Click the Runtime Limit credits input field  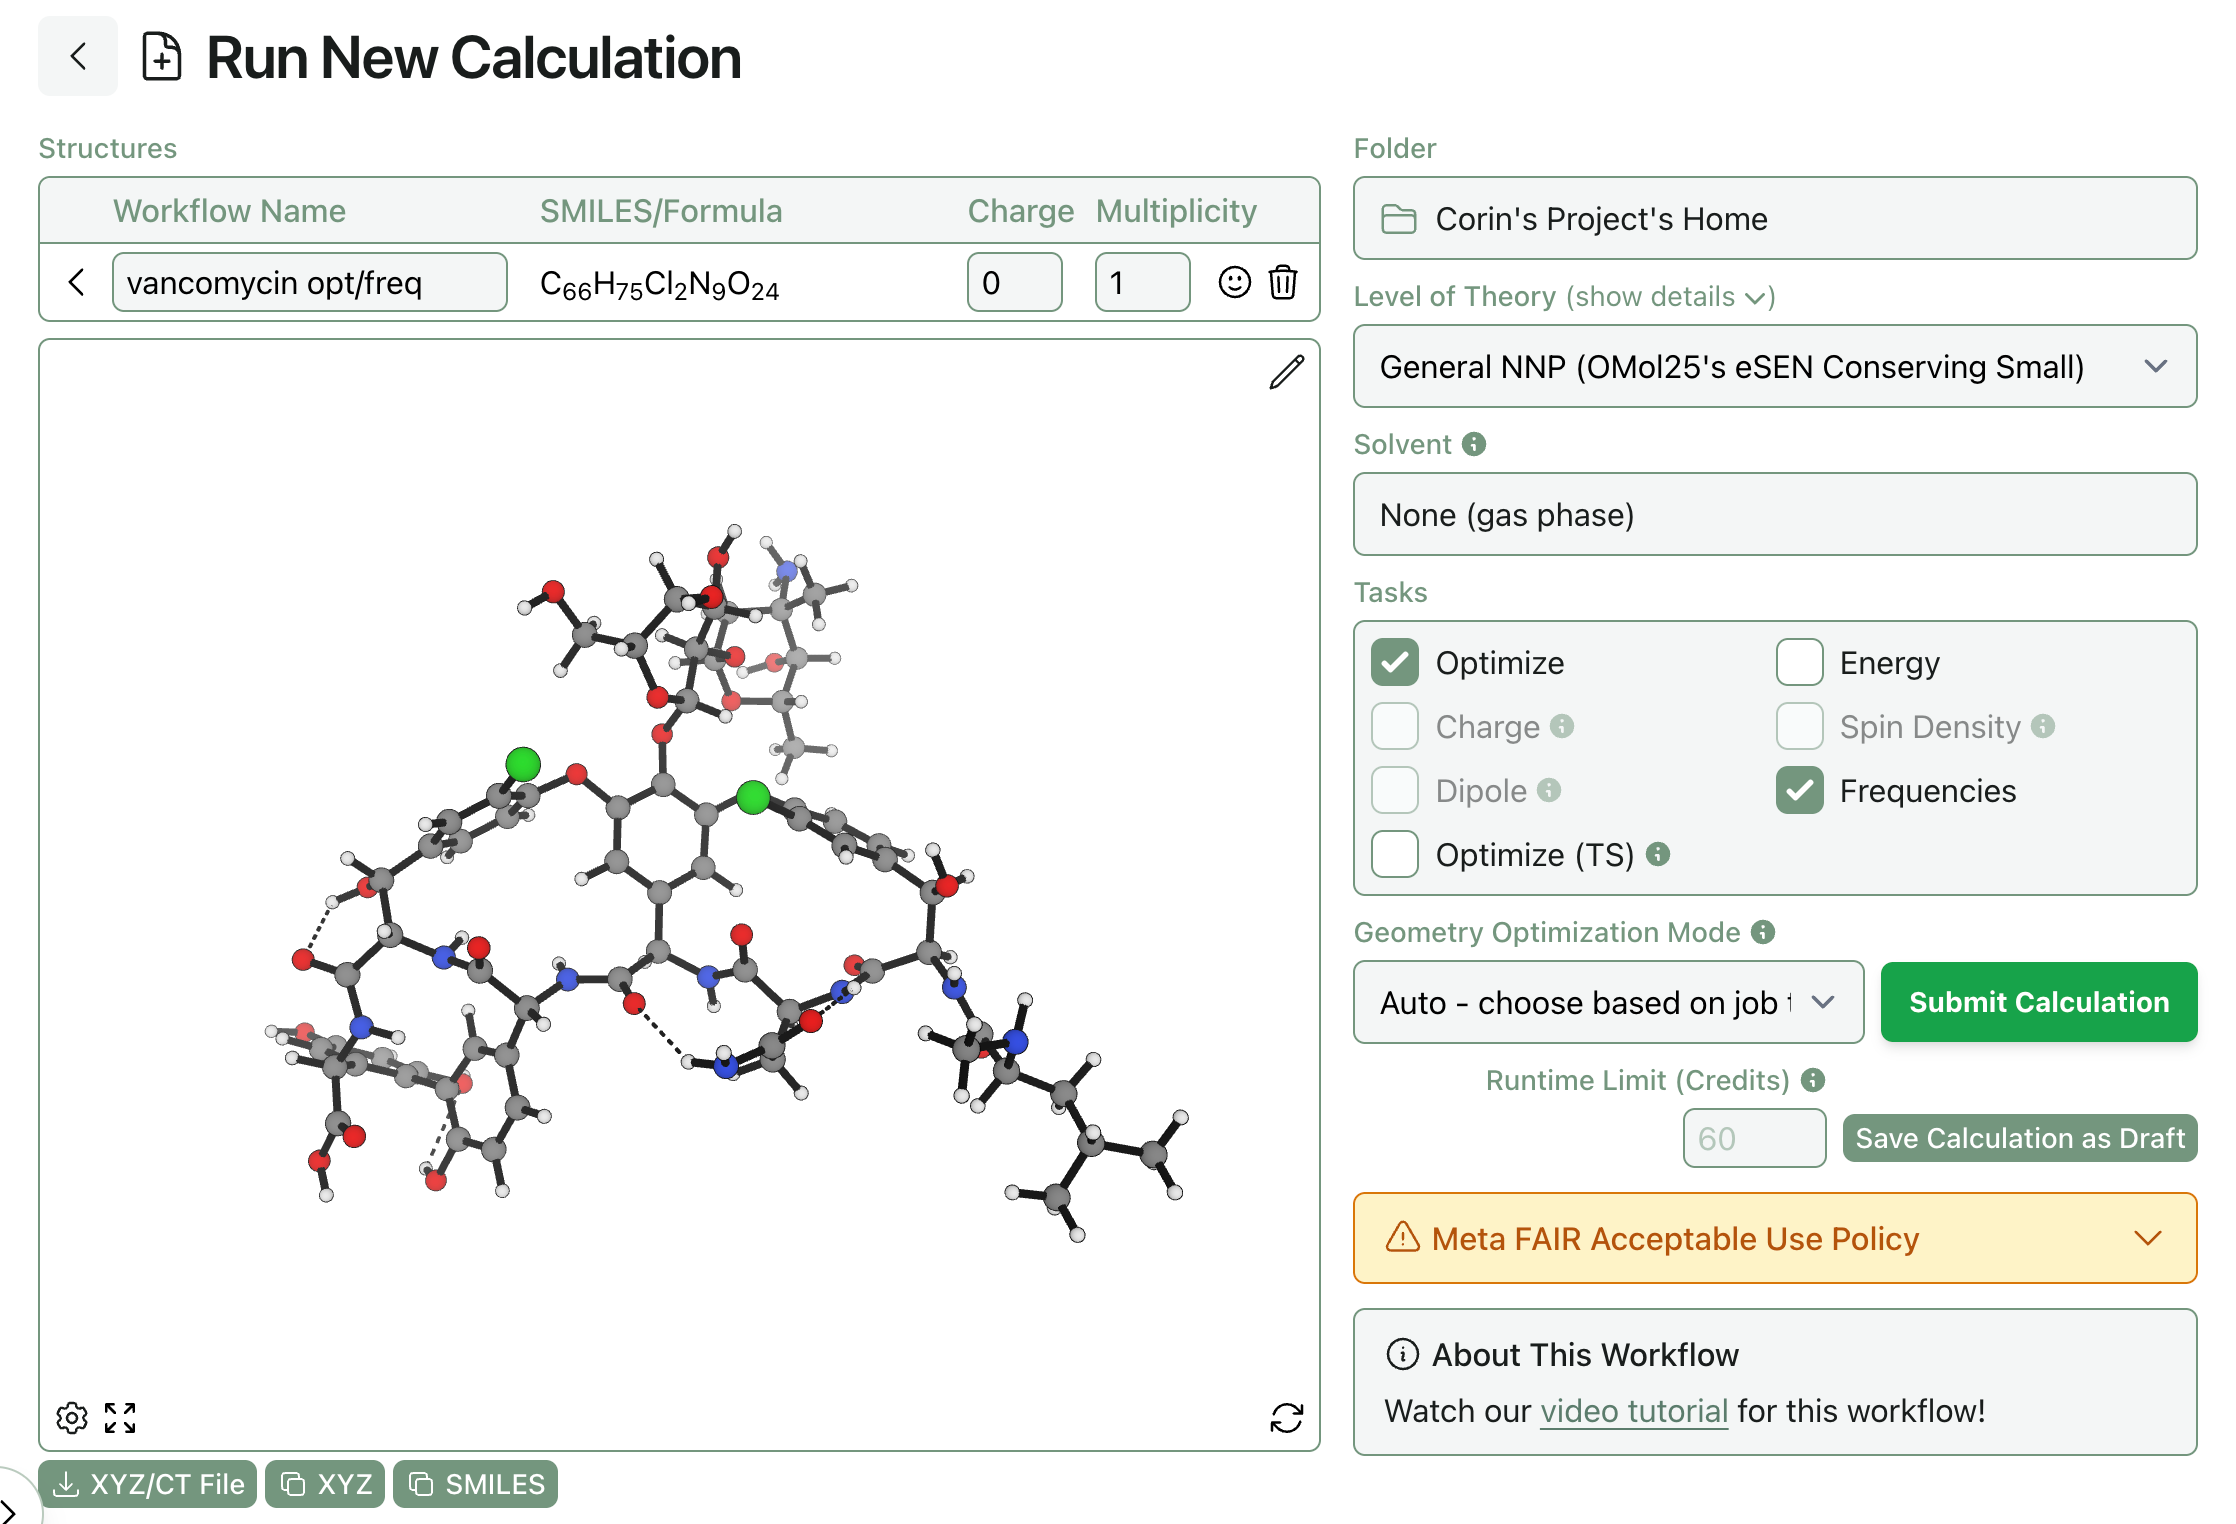1753,1139
